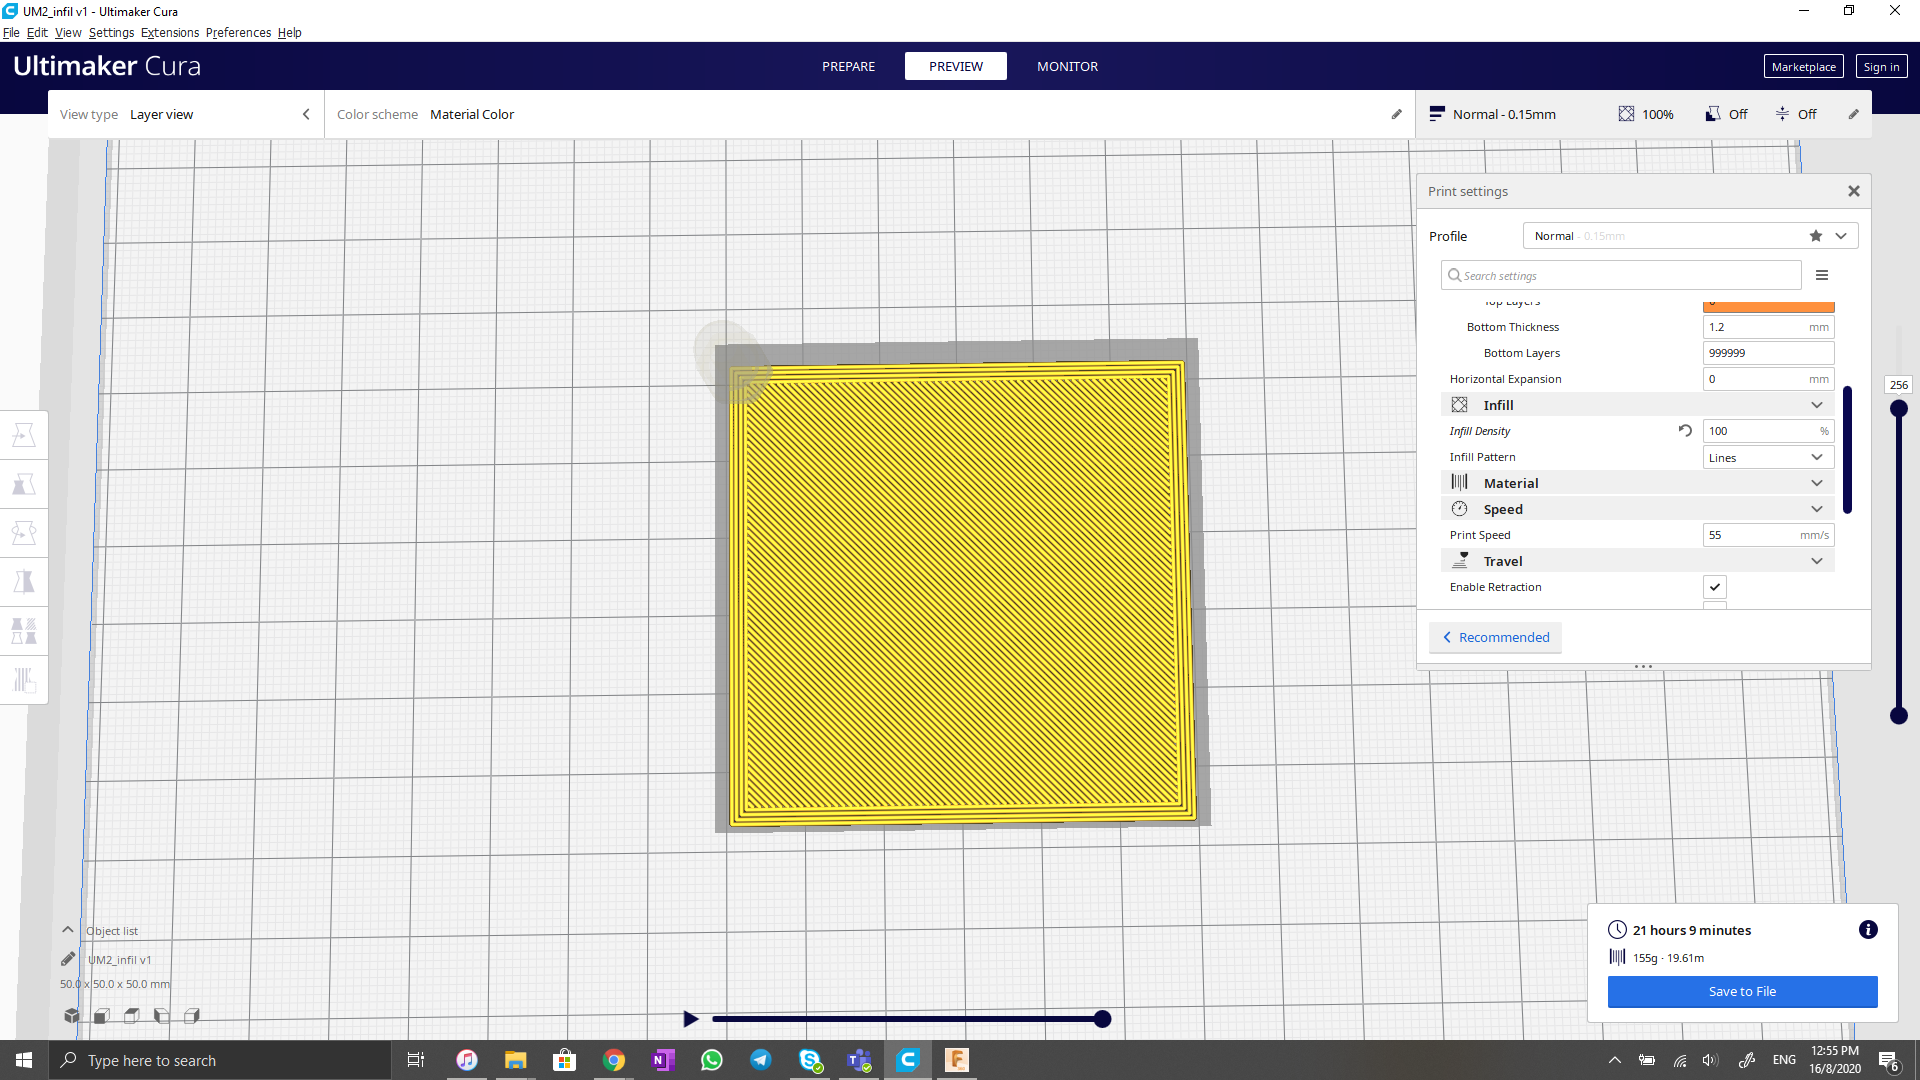The image size is (1920, 1080).
Task: Select the Mirror tool in left toolbar
Action: pos(24,582)
